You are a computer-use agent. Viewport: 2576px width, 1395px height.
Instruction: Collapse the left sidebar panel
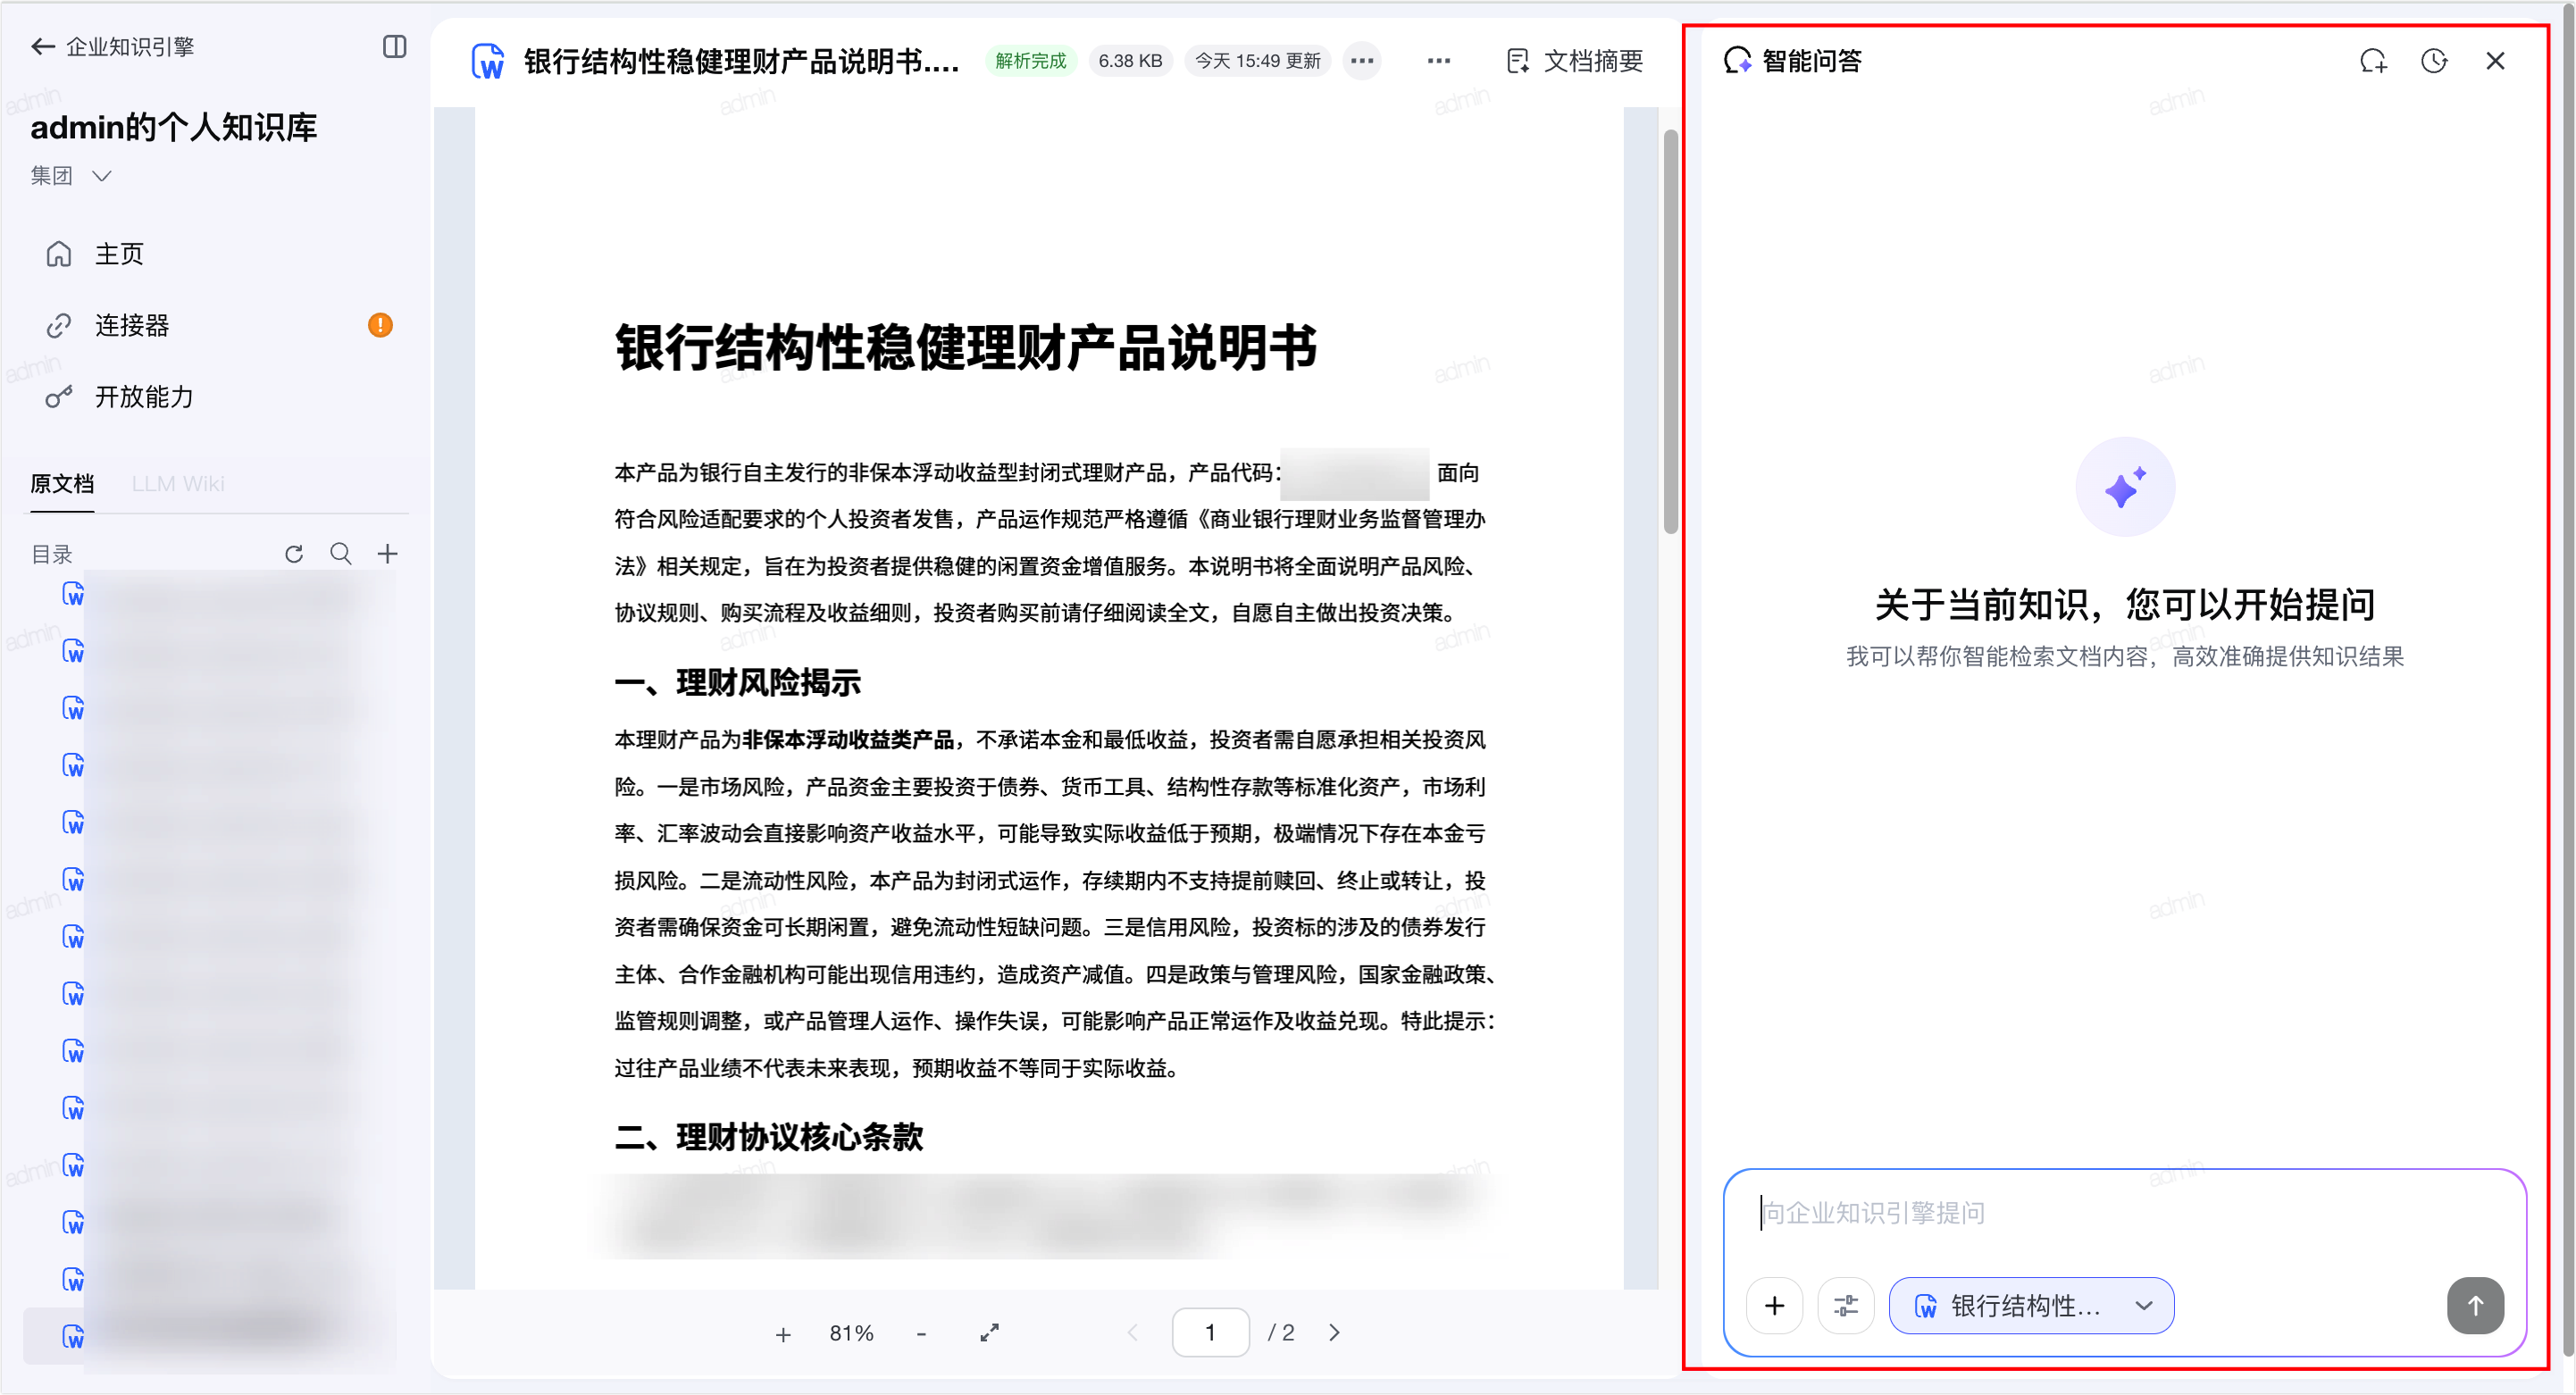point(394,47)
